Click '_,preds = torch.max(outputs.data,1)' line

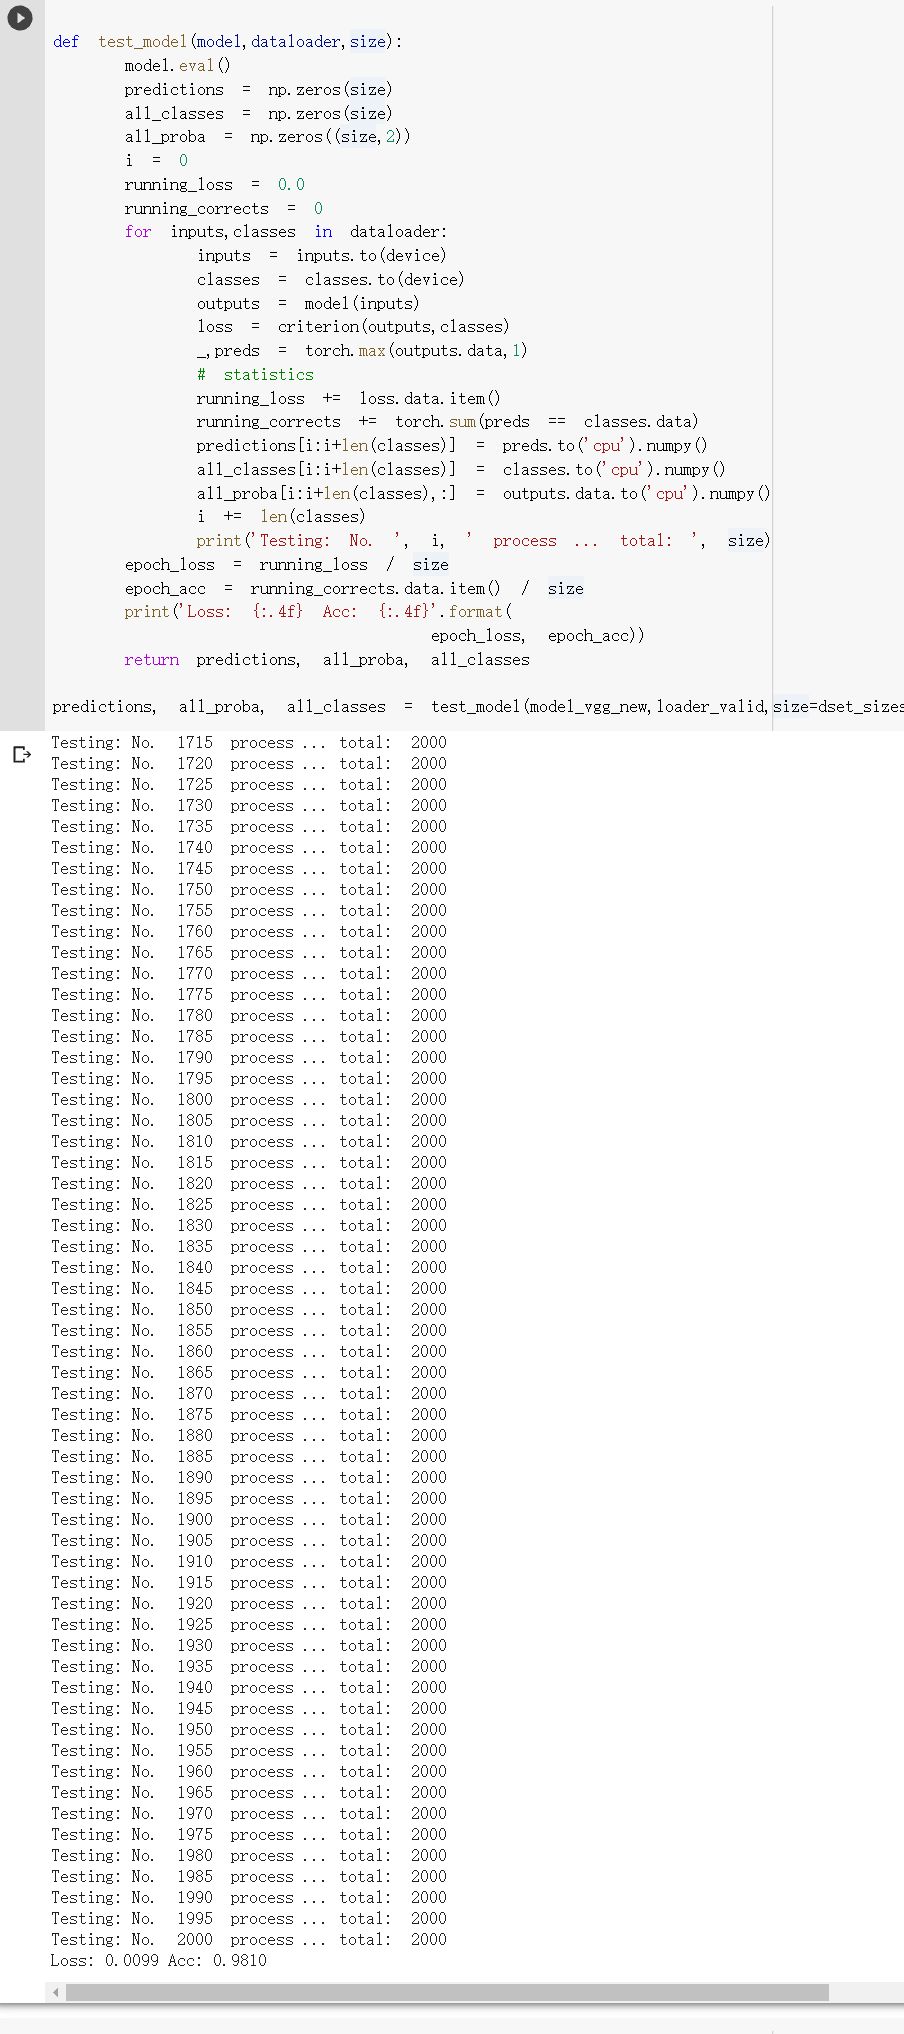[362, 351]
